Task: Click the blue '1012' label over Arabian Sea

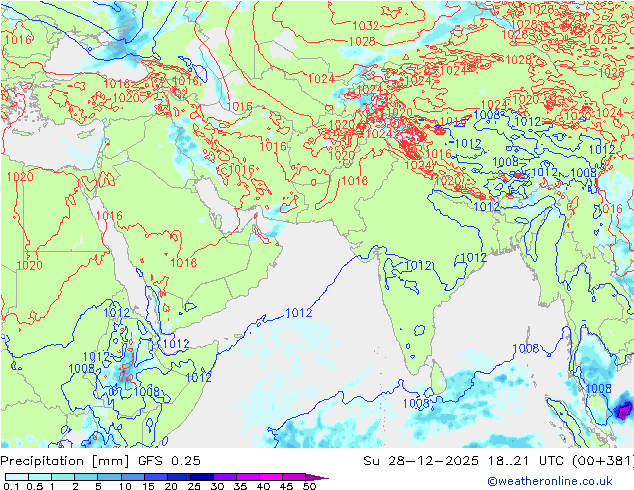Action: tap(298, 313)
